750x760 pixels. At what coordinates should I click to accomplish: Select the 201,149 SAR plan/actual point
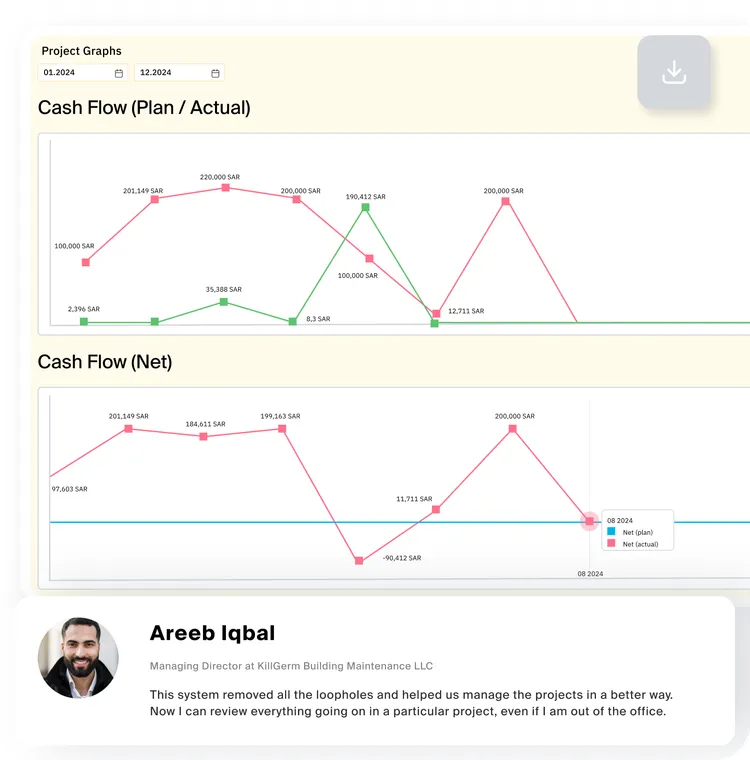pos(155,199)
